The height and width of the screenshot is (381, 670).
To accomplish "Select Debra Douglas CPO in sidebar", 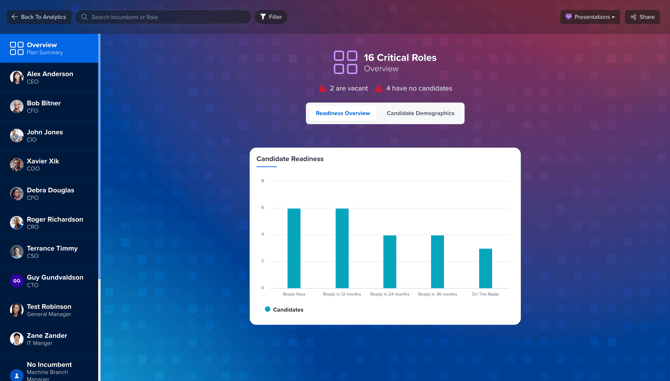I will click(49, 193).
